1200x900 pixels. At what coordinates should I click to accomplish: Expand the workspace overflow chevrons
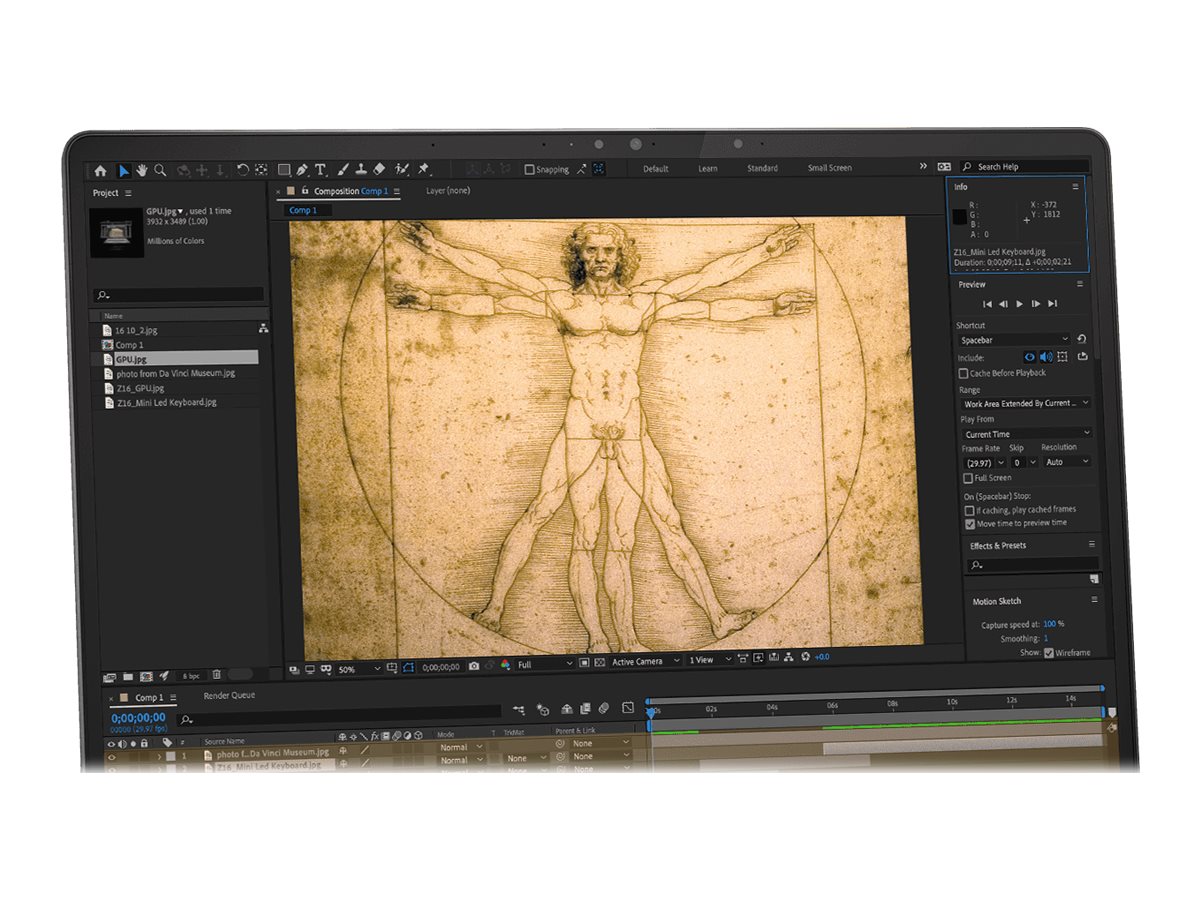[923, 166]
